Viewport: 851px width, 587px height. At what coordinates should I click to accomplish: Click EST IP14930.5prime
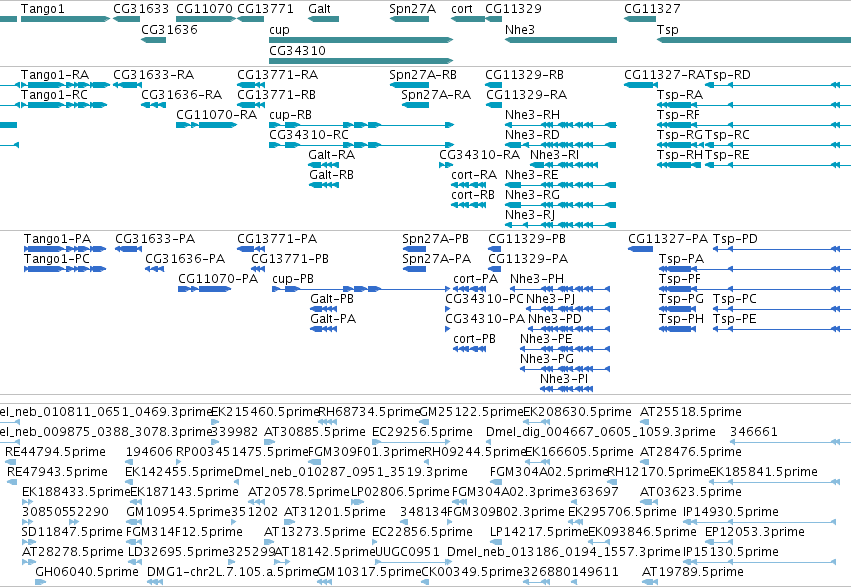pyautogui.click(x=731, y=513)
